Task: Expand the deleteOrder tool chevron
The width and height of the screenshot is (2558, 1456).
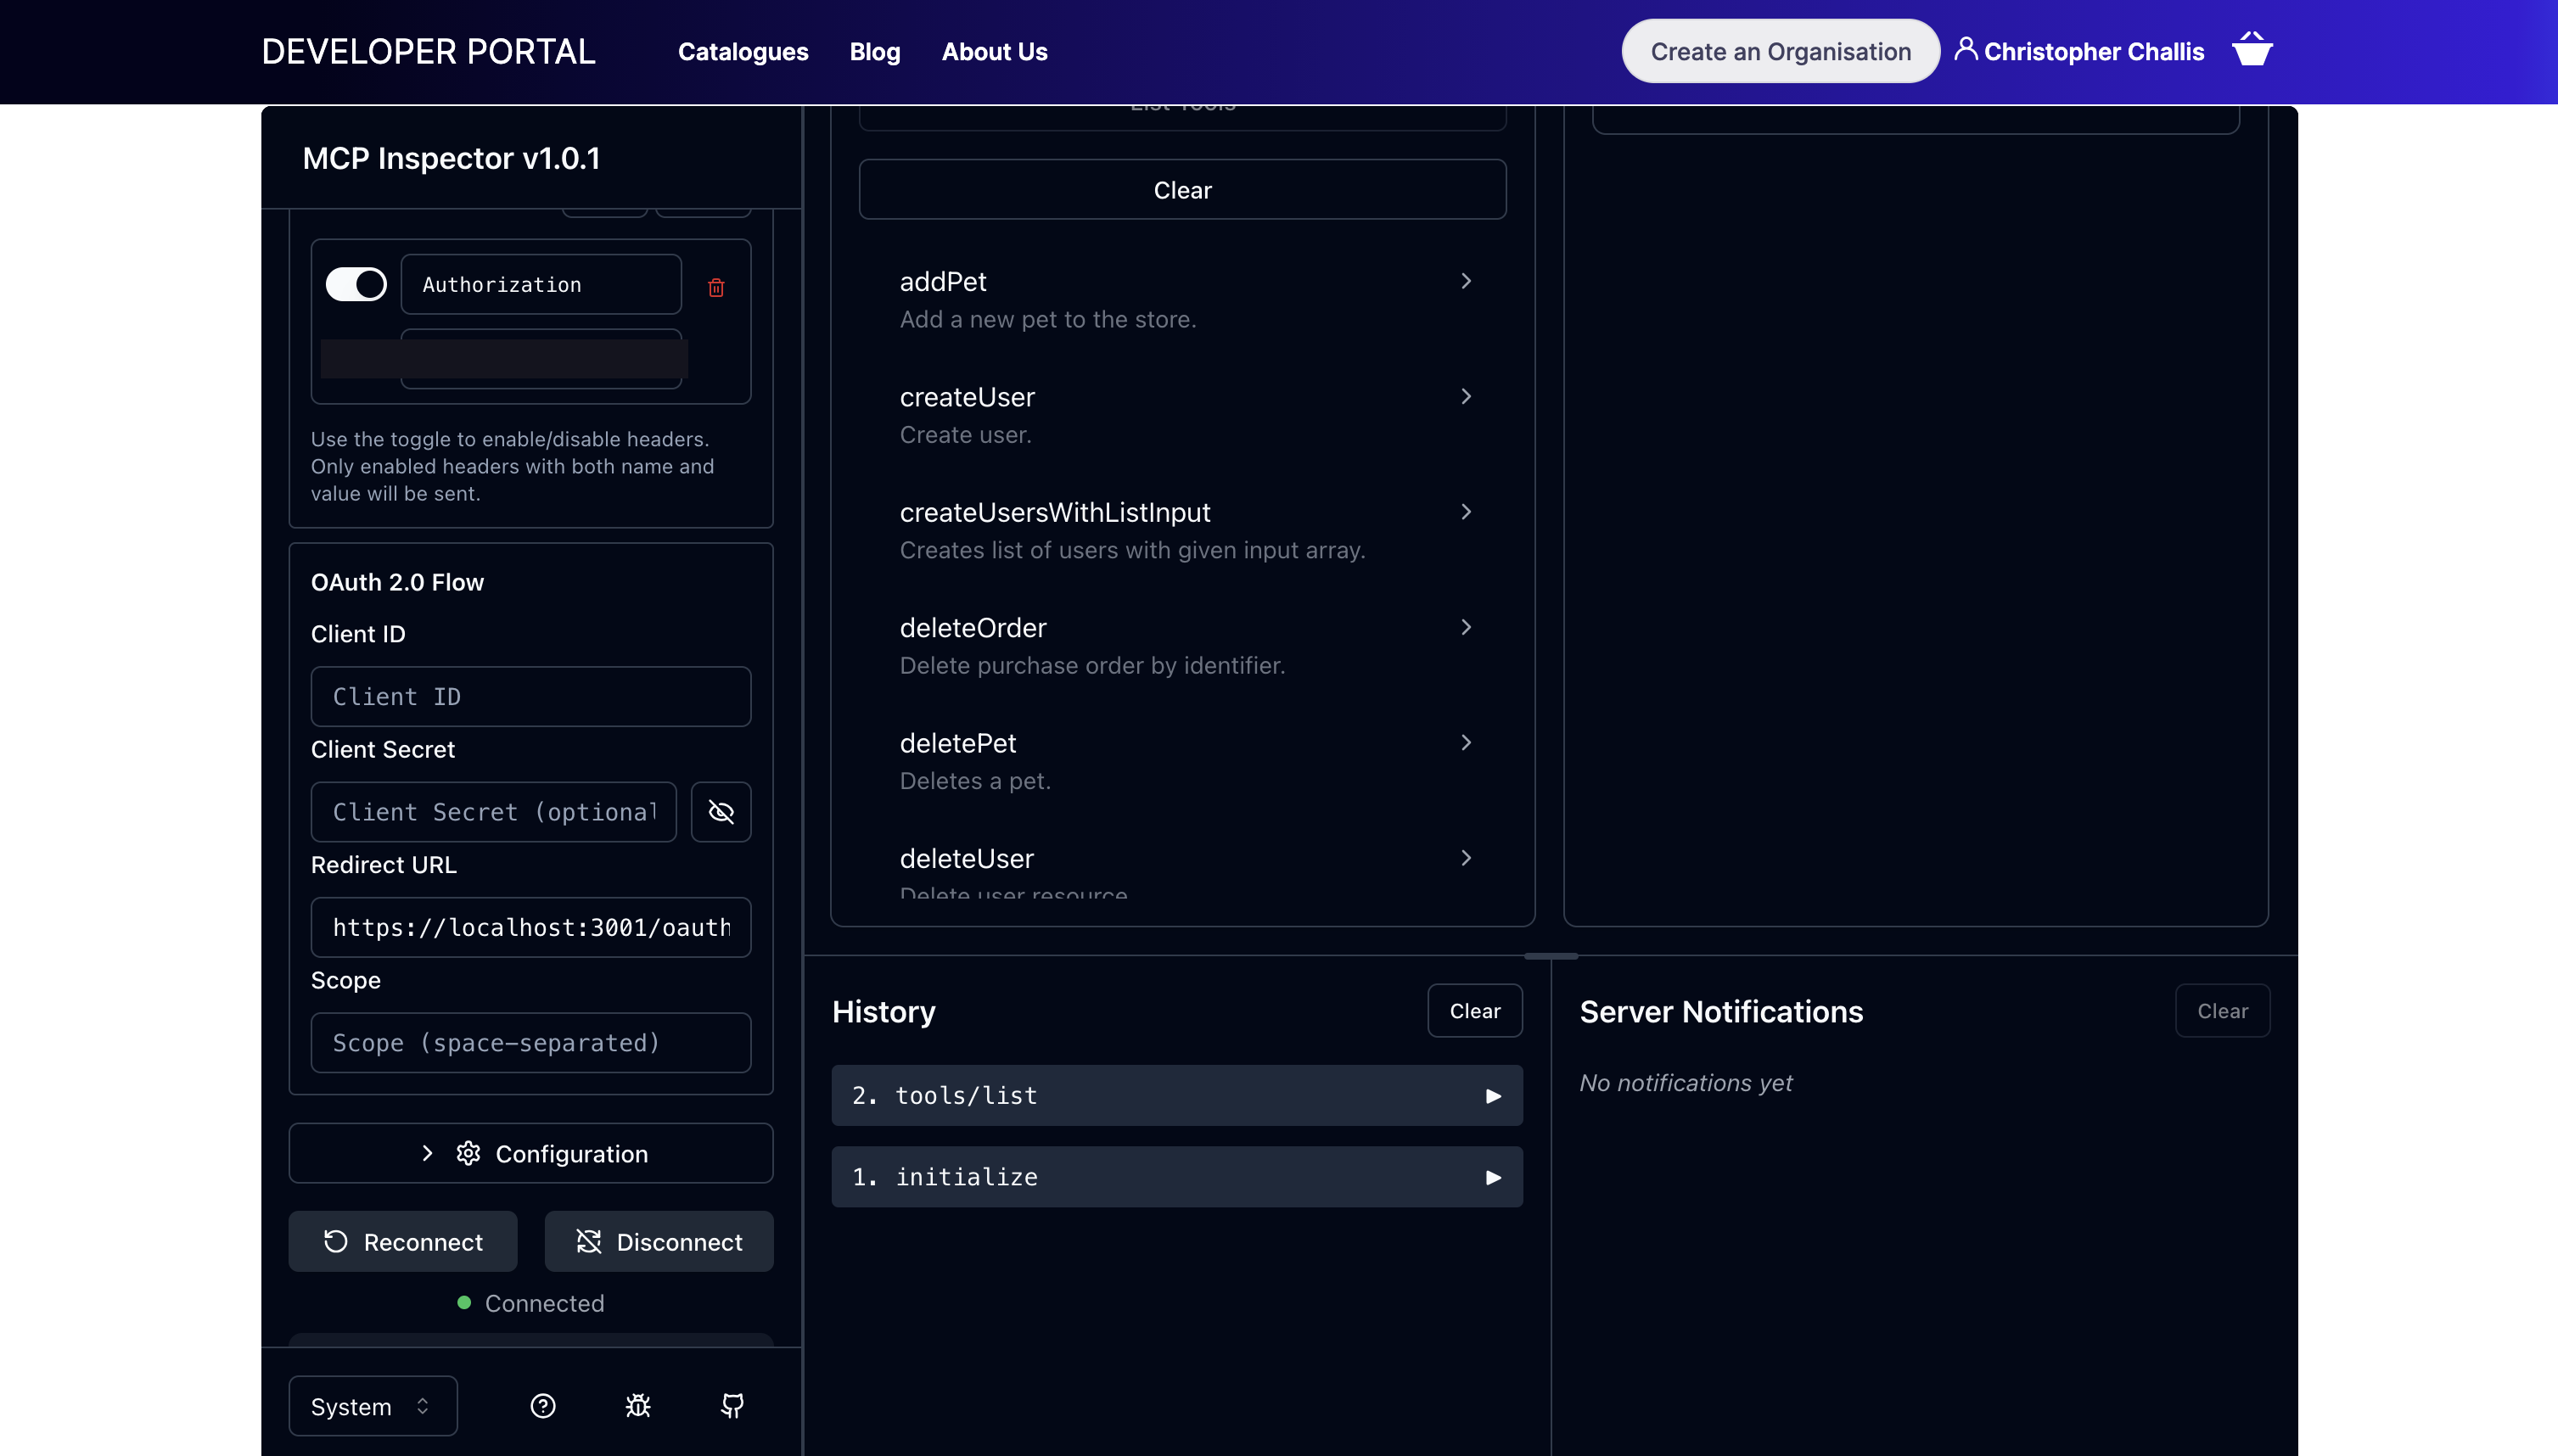Action: pyautogui.click(x=1466, y=627)
